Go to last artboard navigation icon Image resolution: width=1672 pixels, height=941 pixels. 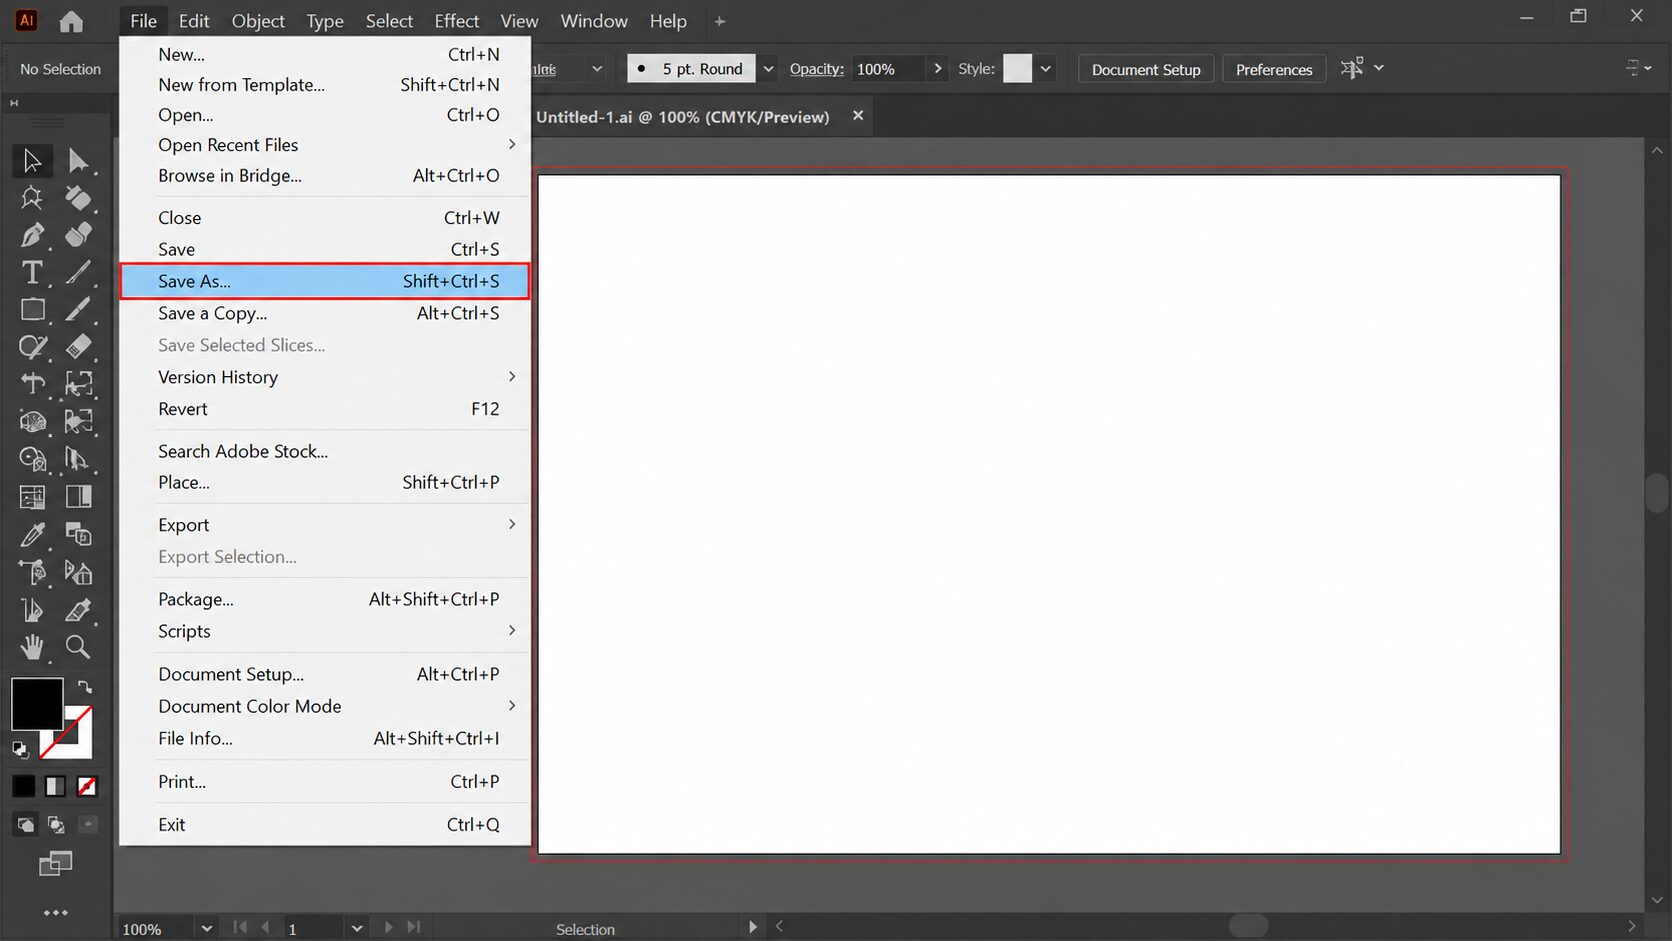[414, 927]
